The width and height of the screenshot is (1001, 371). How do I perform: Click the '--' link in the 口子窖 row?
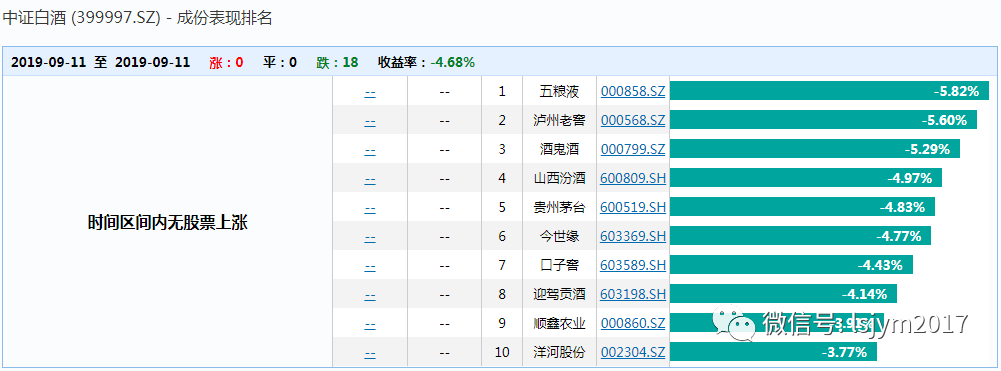(x=370, y=266)
